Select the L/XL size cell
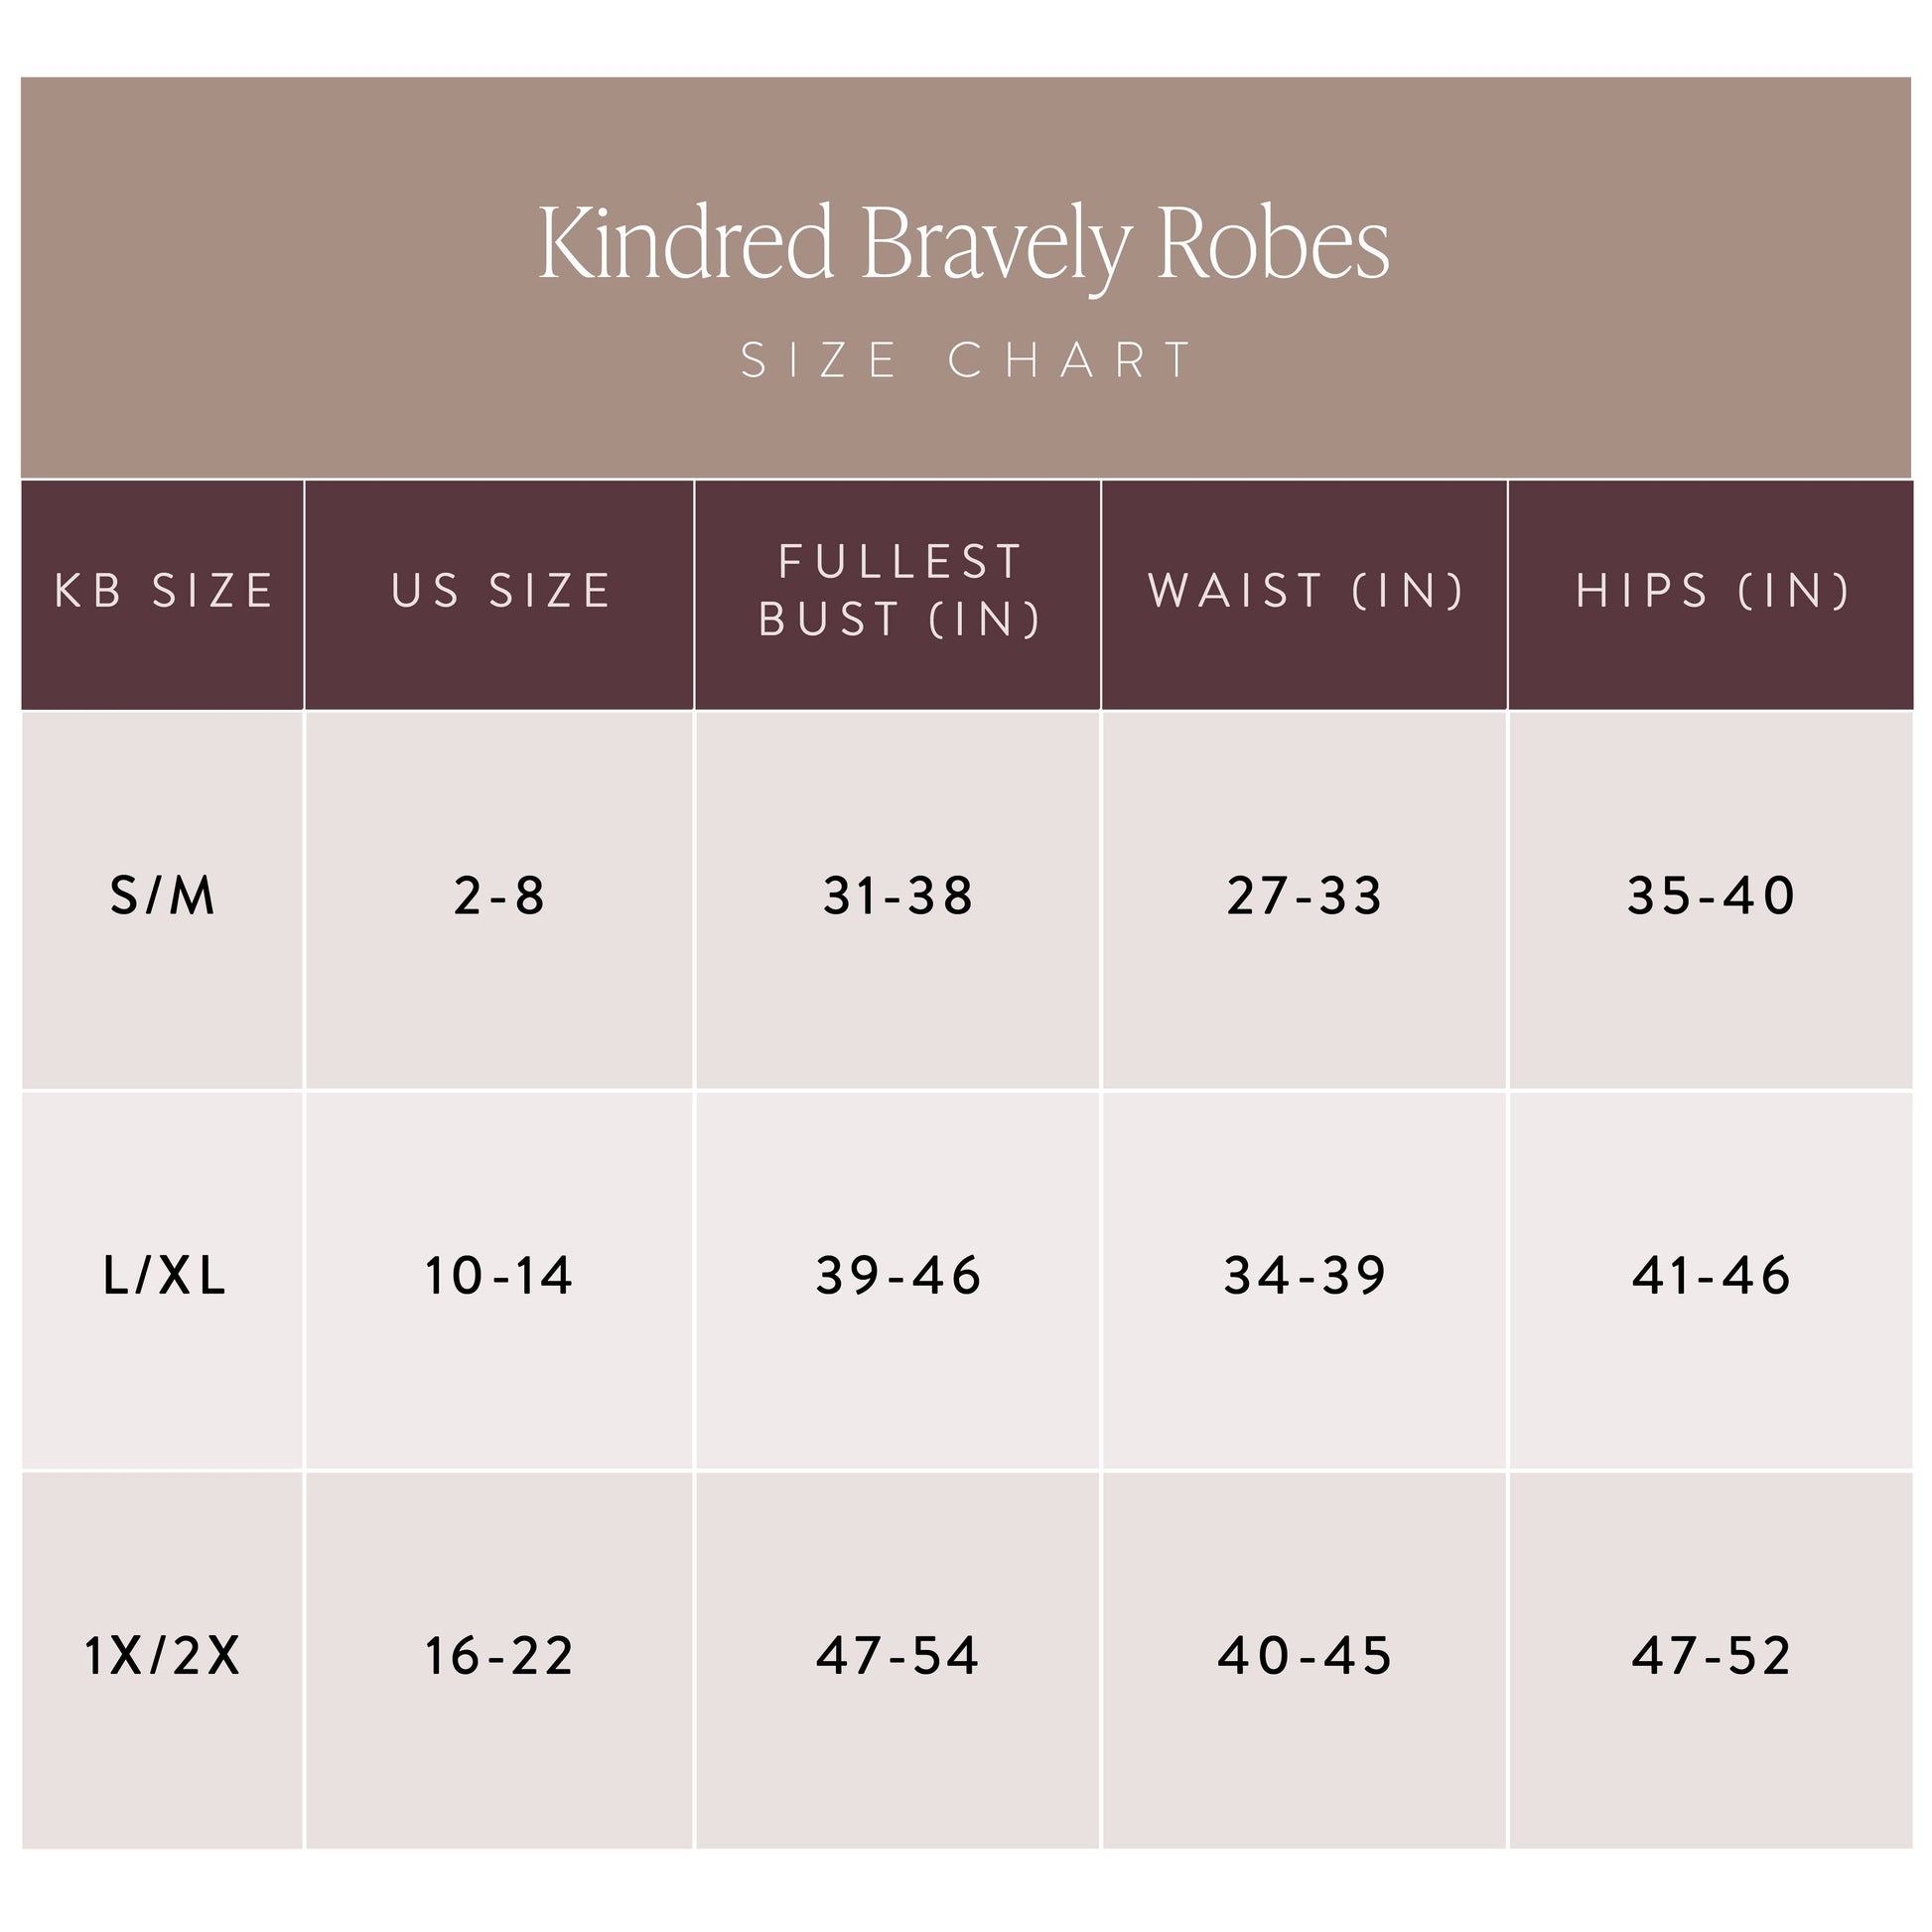The width and height of the screenshot is (1932, 1932). click(163, 1276)
